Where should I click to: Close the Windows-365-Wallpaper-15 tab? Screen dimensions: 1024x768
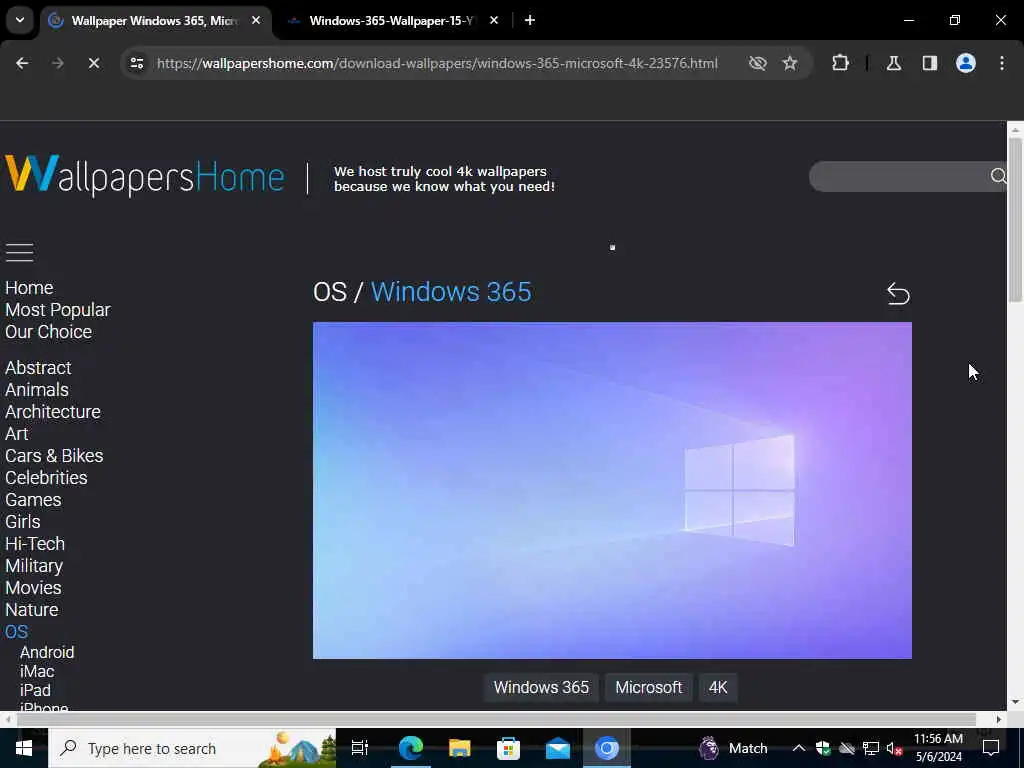point(494,20)
